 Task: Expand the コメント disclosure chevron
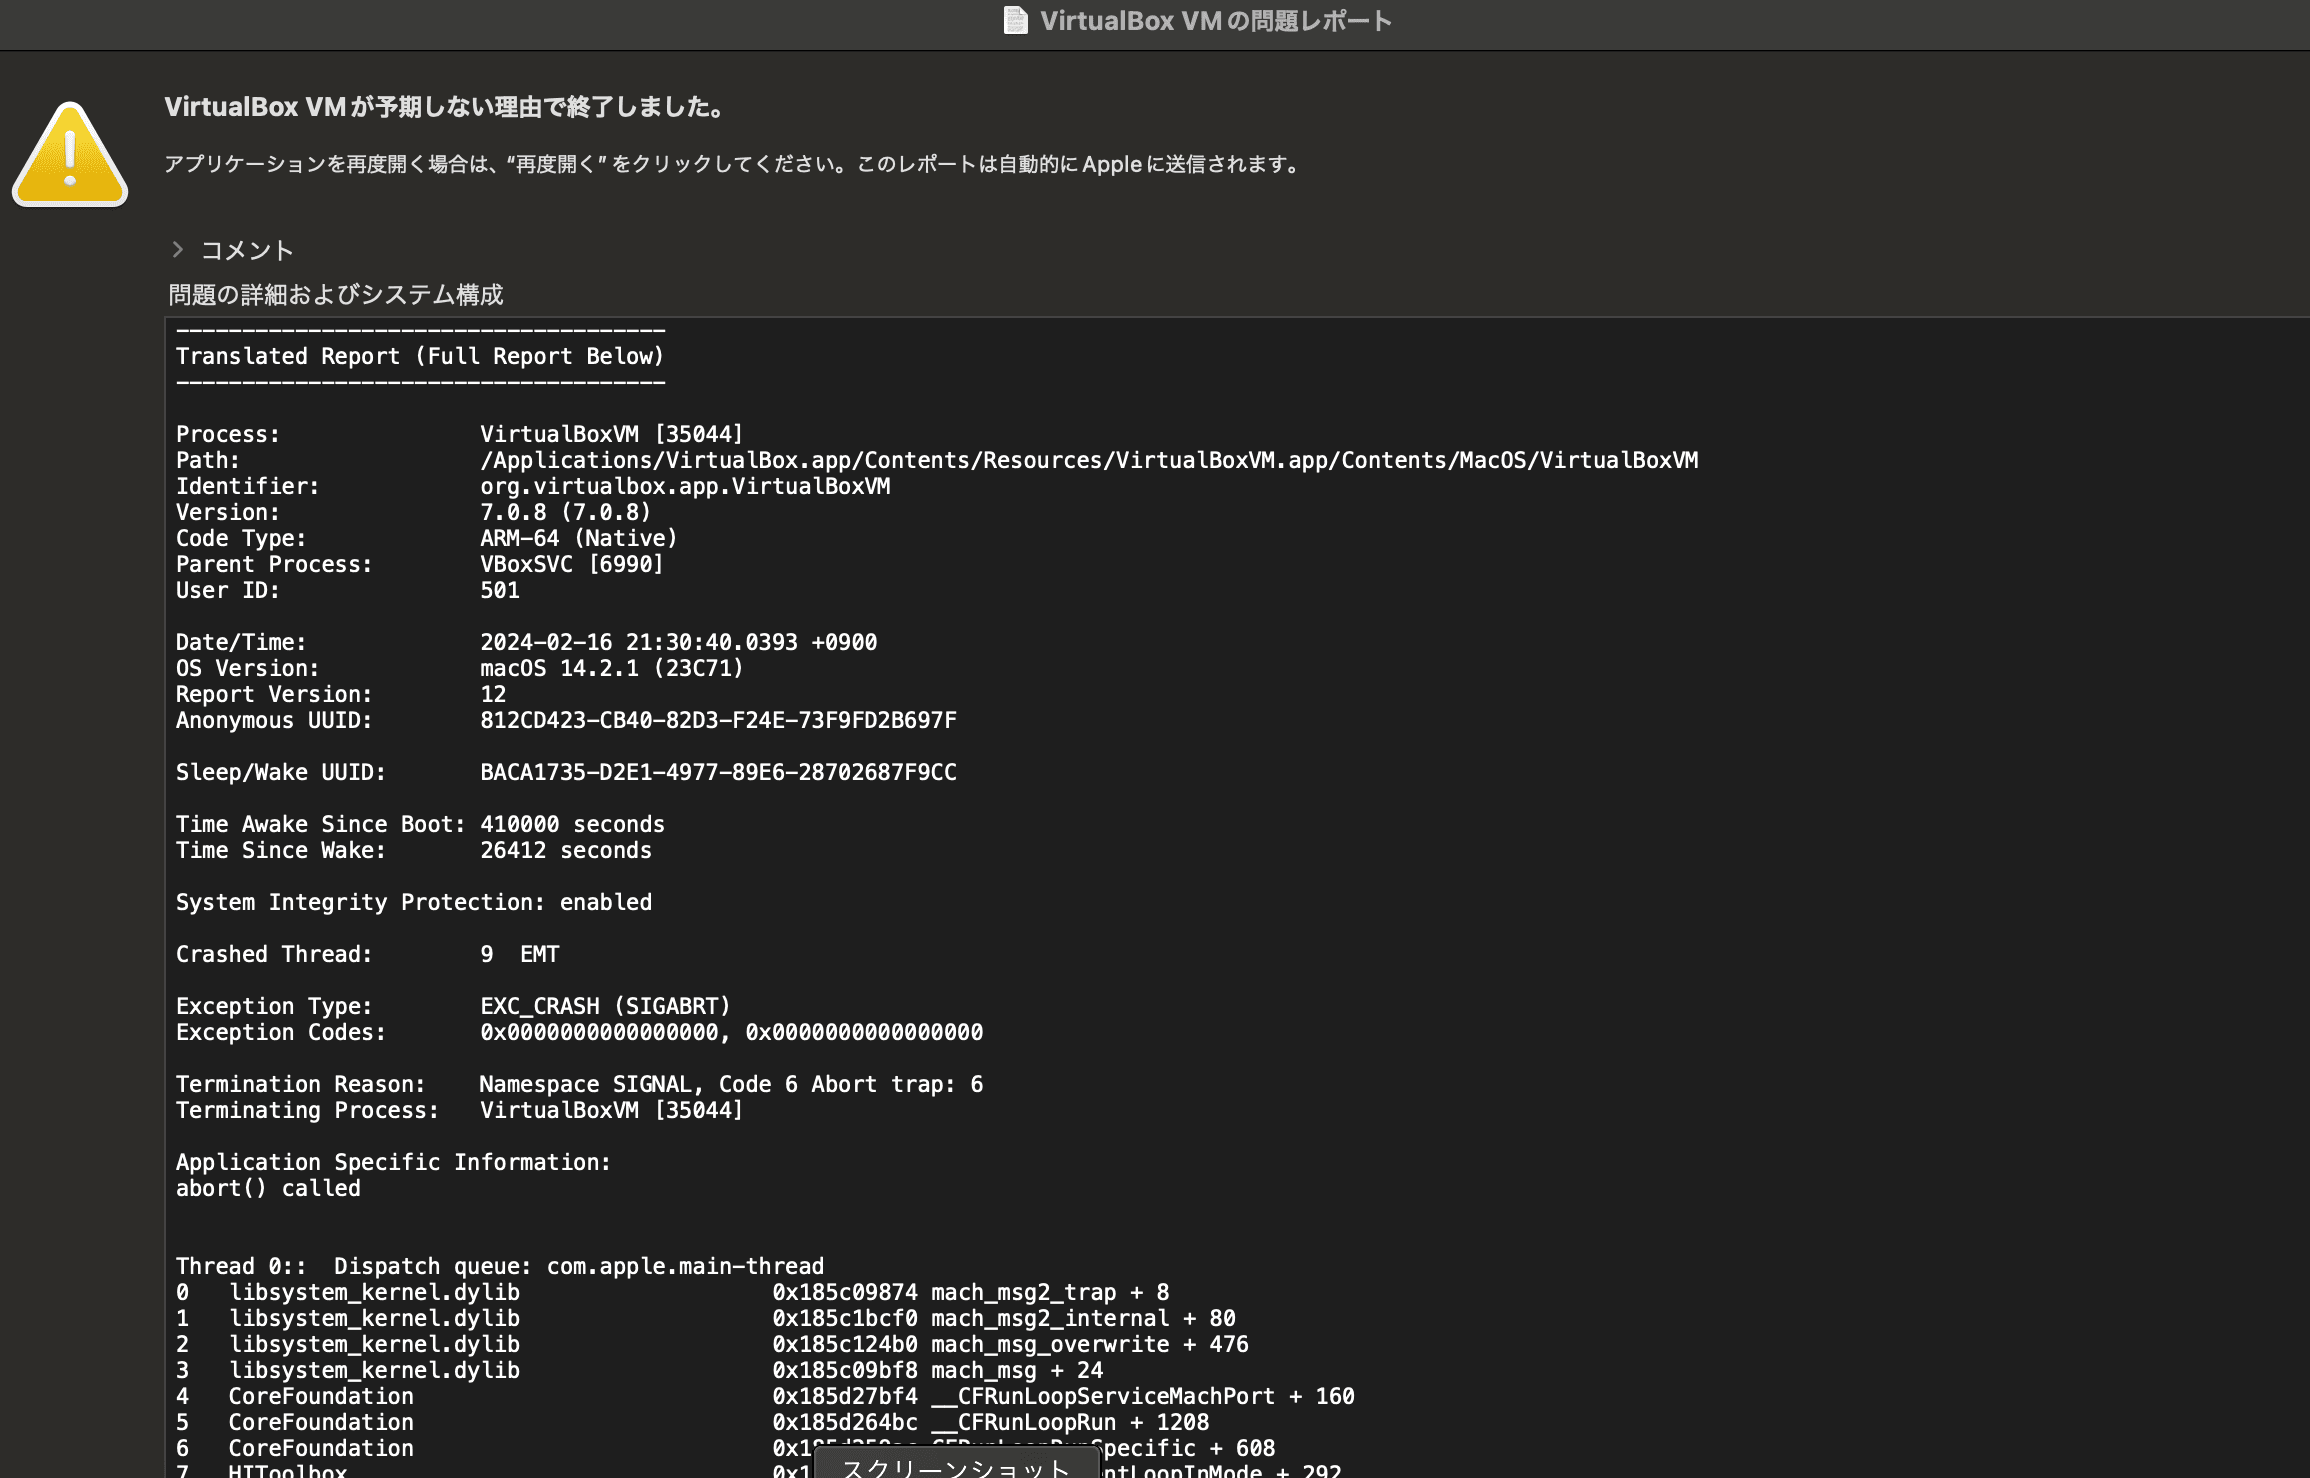point(178,250)
